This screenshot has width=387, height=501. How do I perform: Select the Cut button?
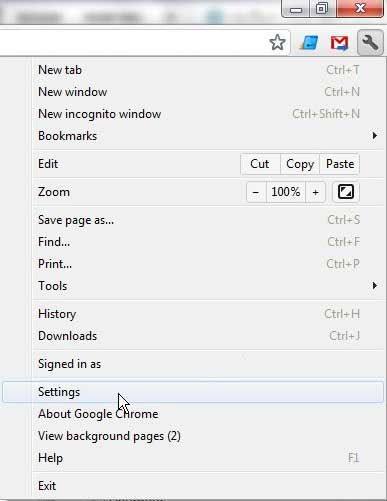tap(260, 164)
